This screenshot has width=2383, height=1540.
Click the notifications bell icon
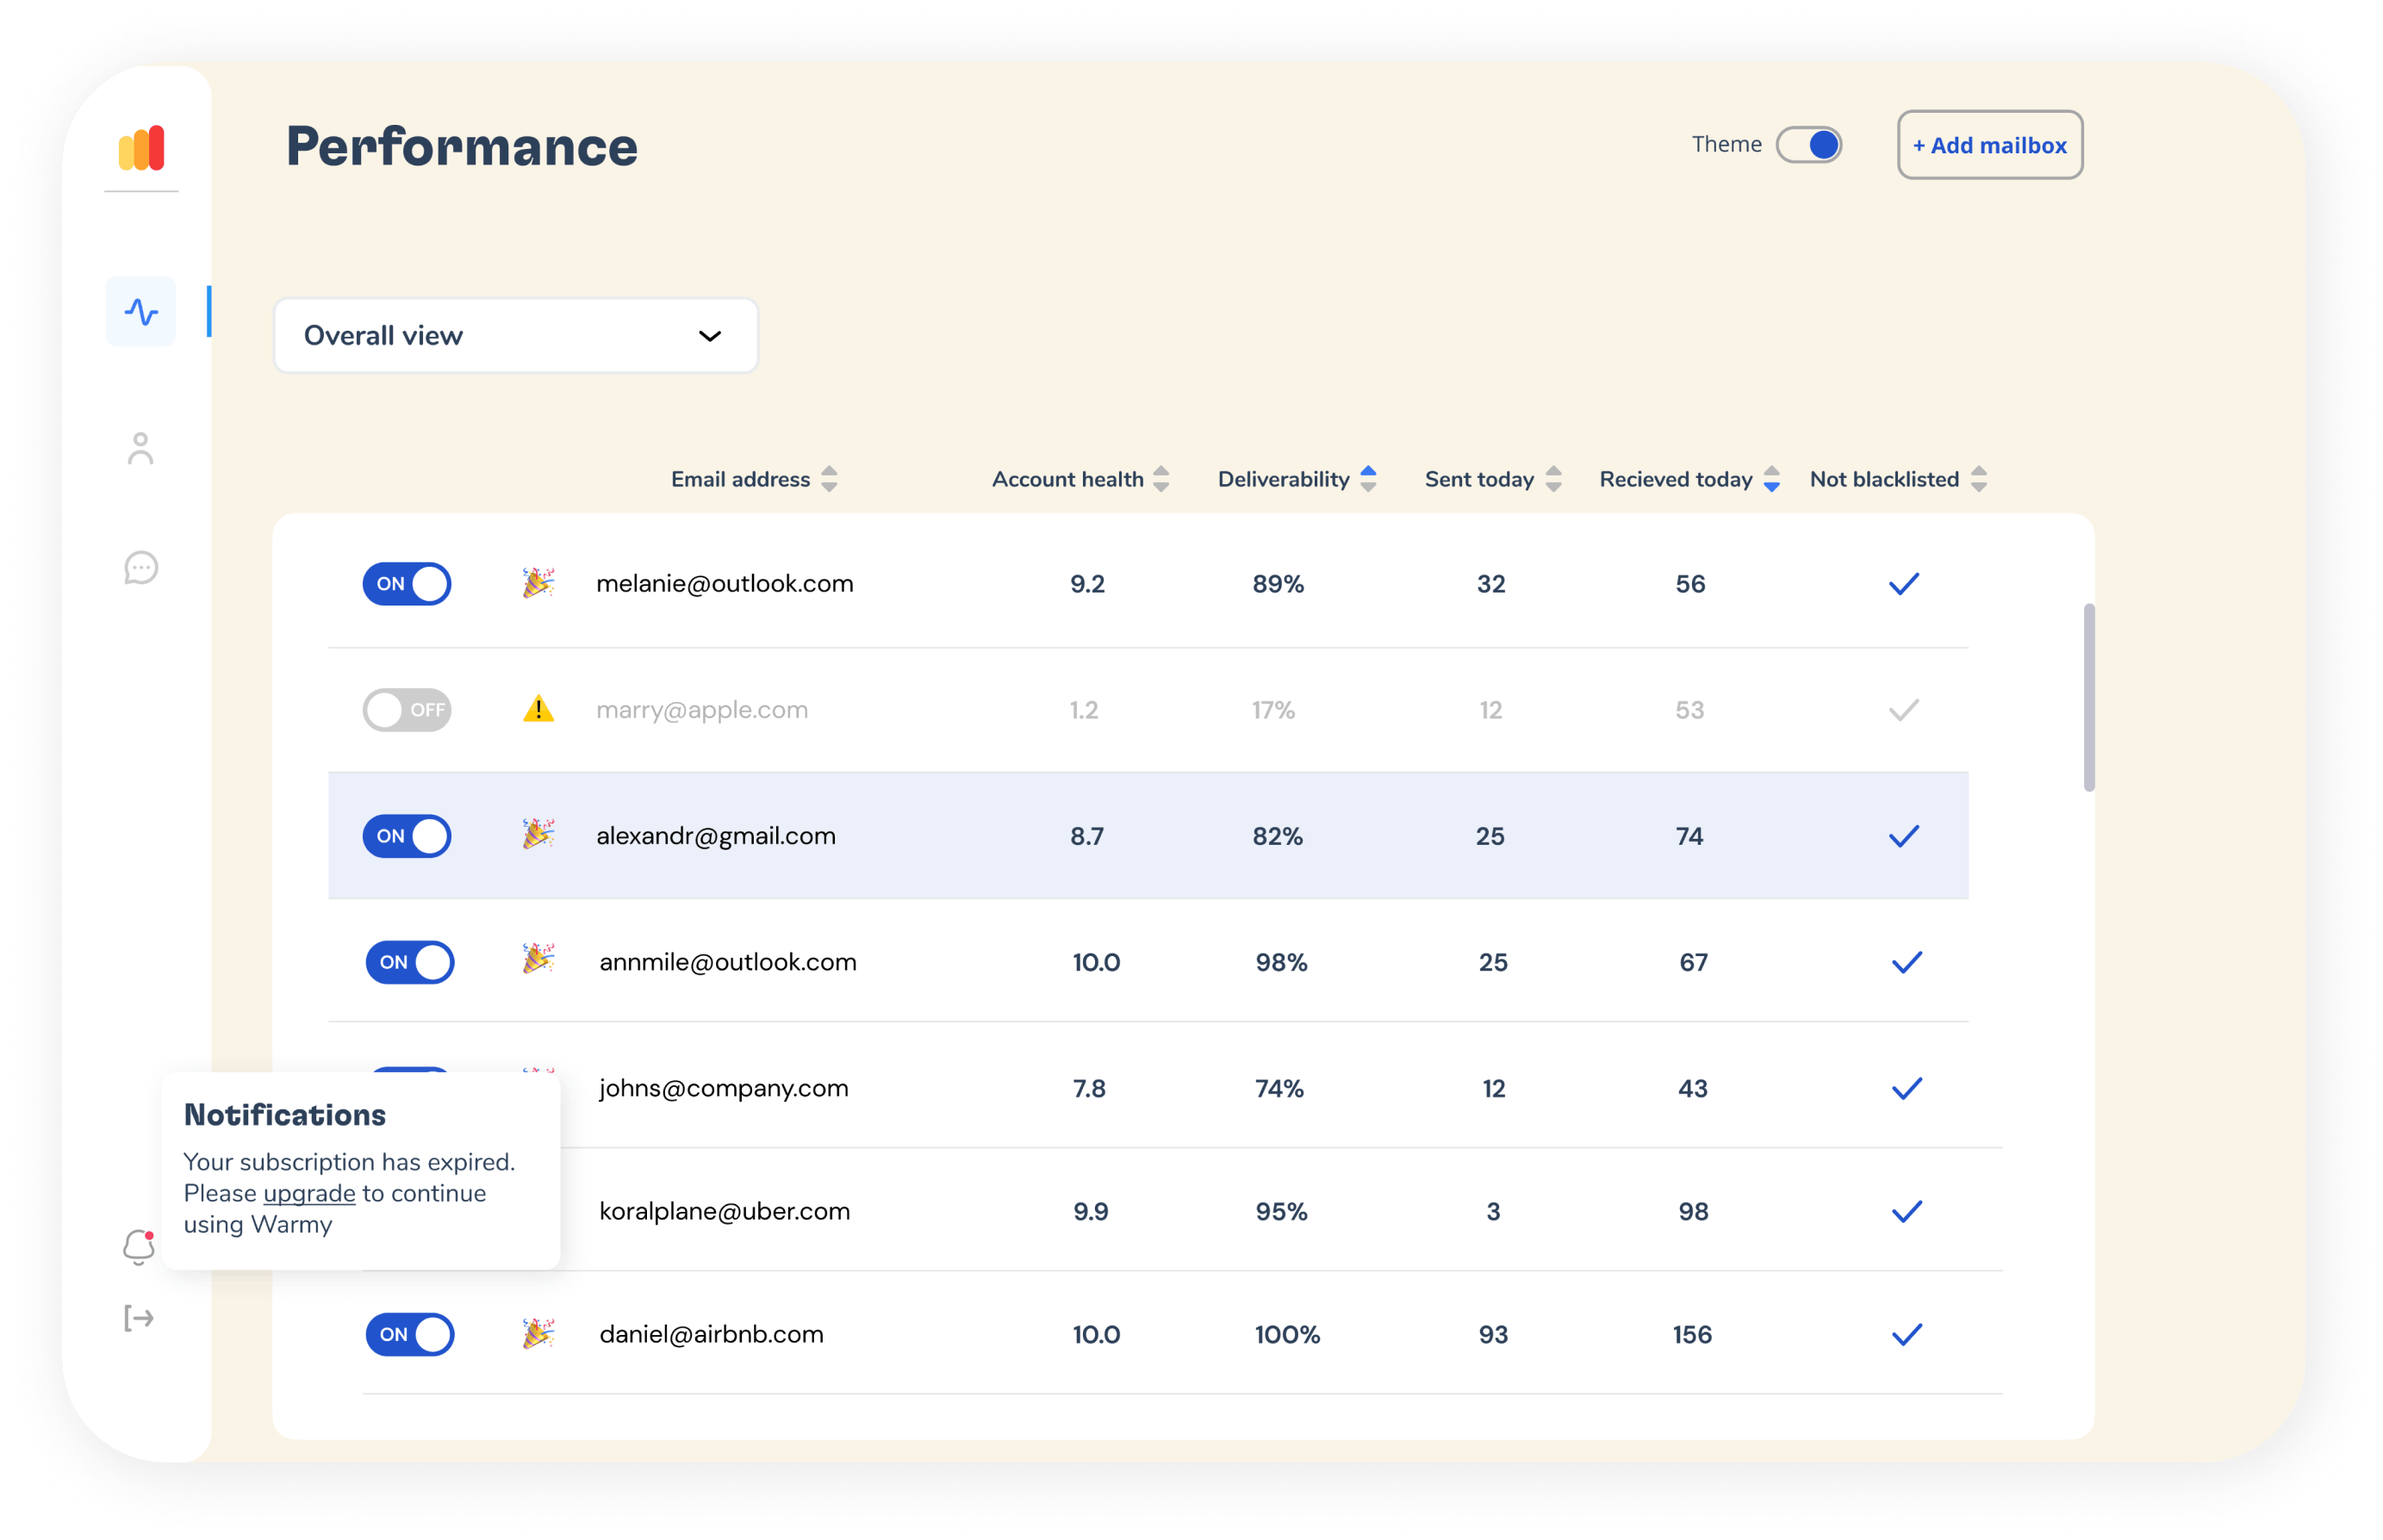tap(138, 1247)
